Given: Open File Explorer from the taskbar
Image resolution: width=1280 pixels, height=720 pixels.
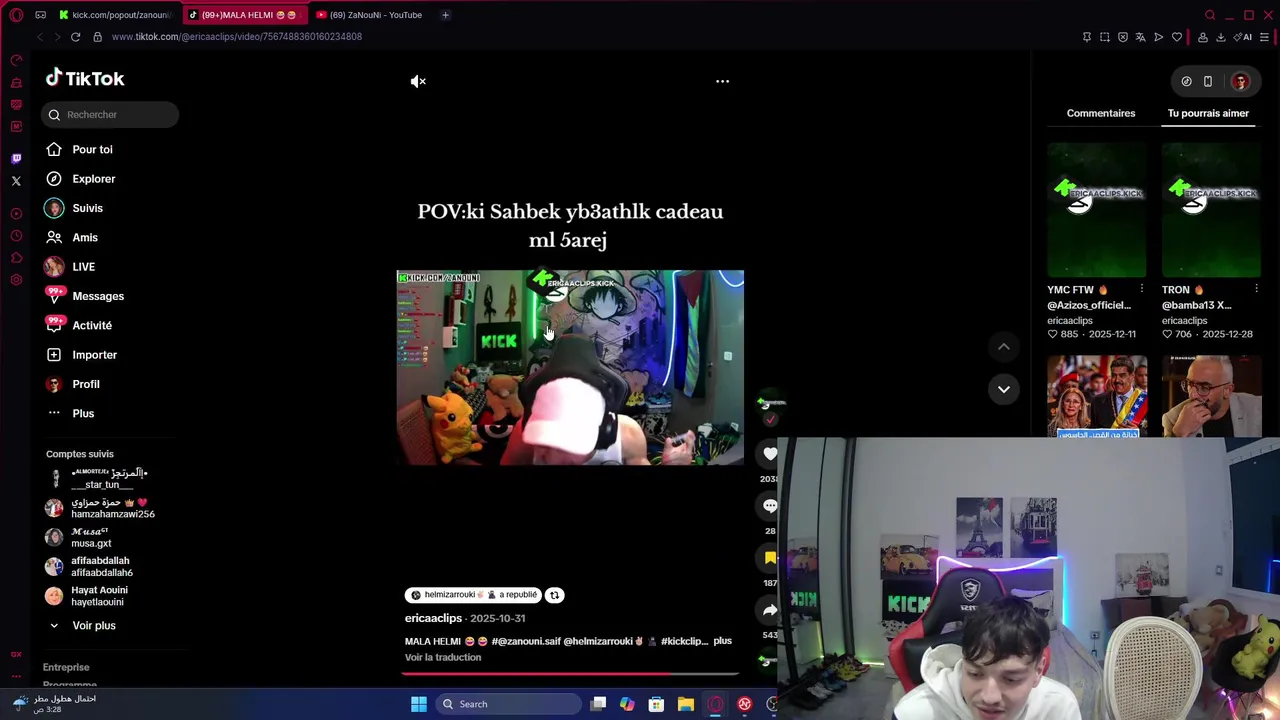Looking at the screenshot, I should [685, 704].
